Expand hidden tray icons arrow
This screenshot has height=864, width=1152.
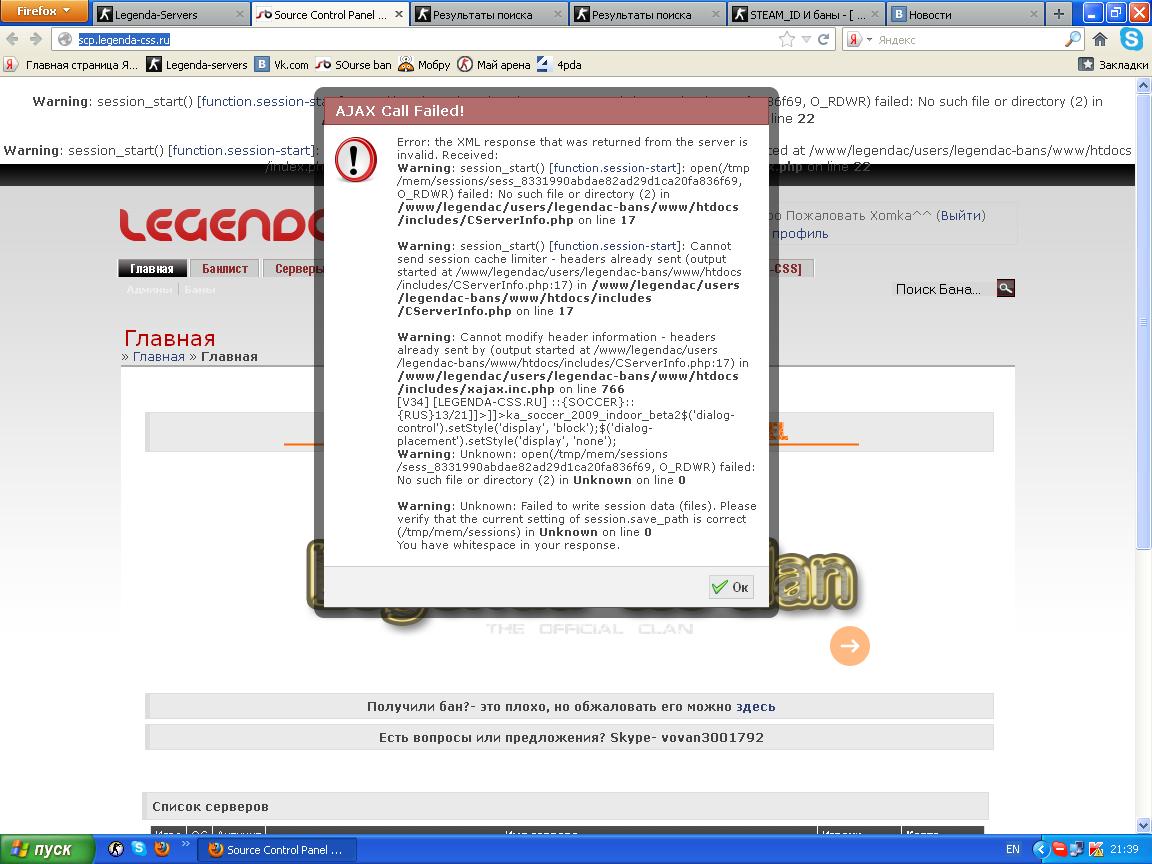tap(1040, 849)
